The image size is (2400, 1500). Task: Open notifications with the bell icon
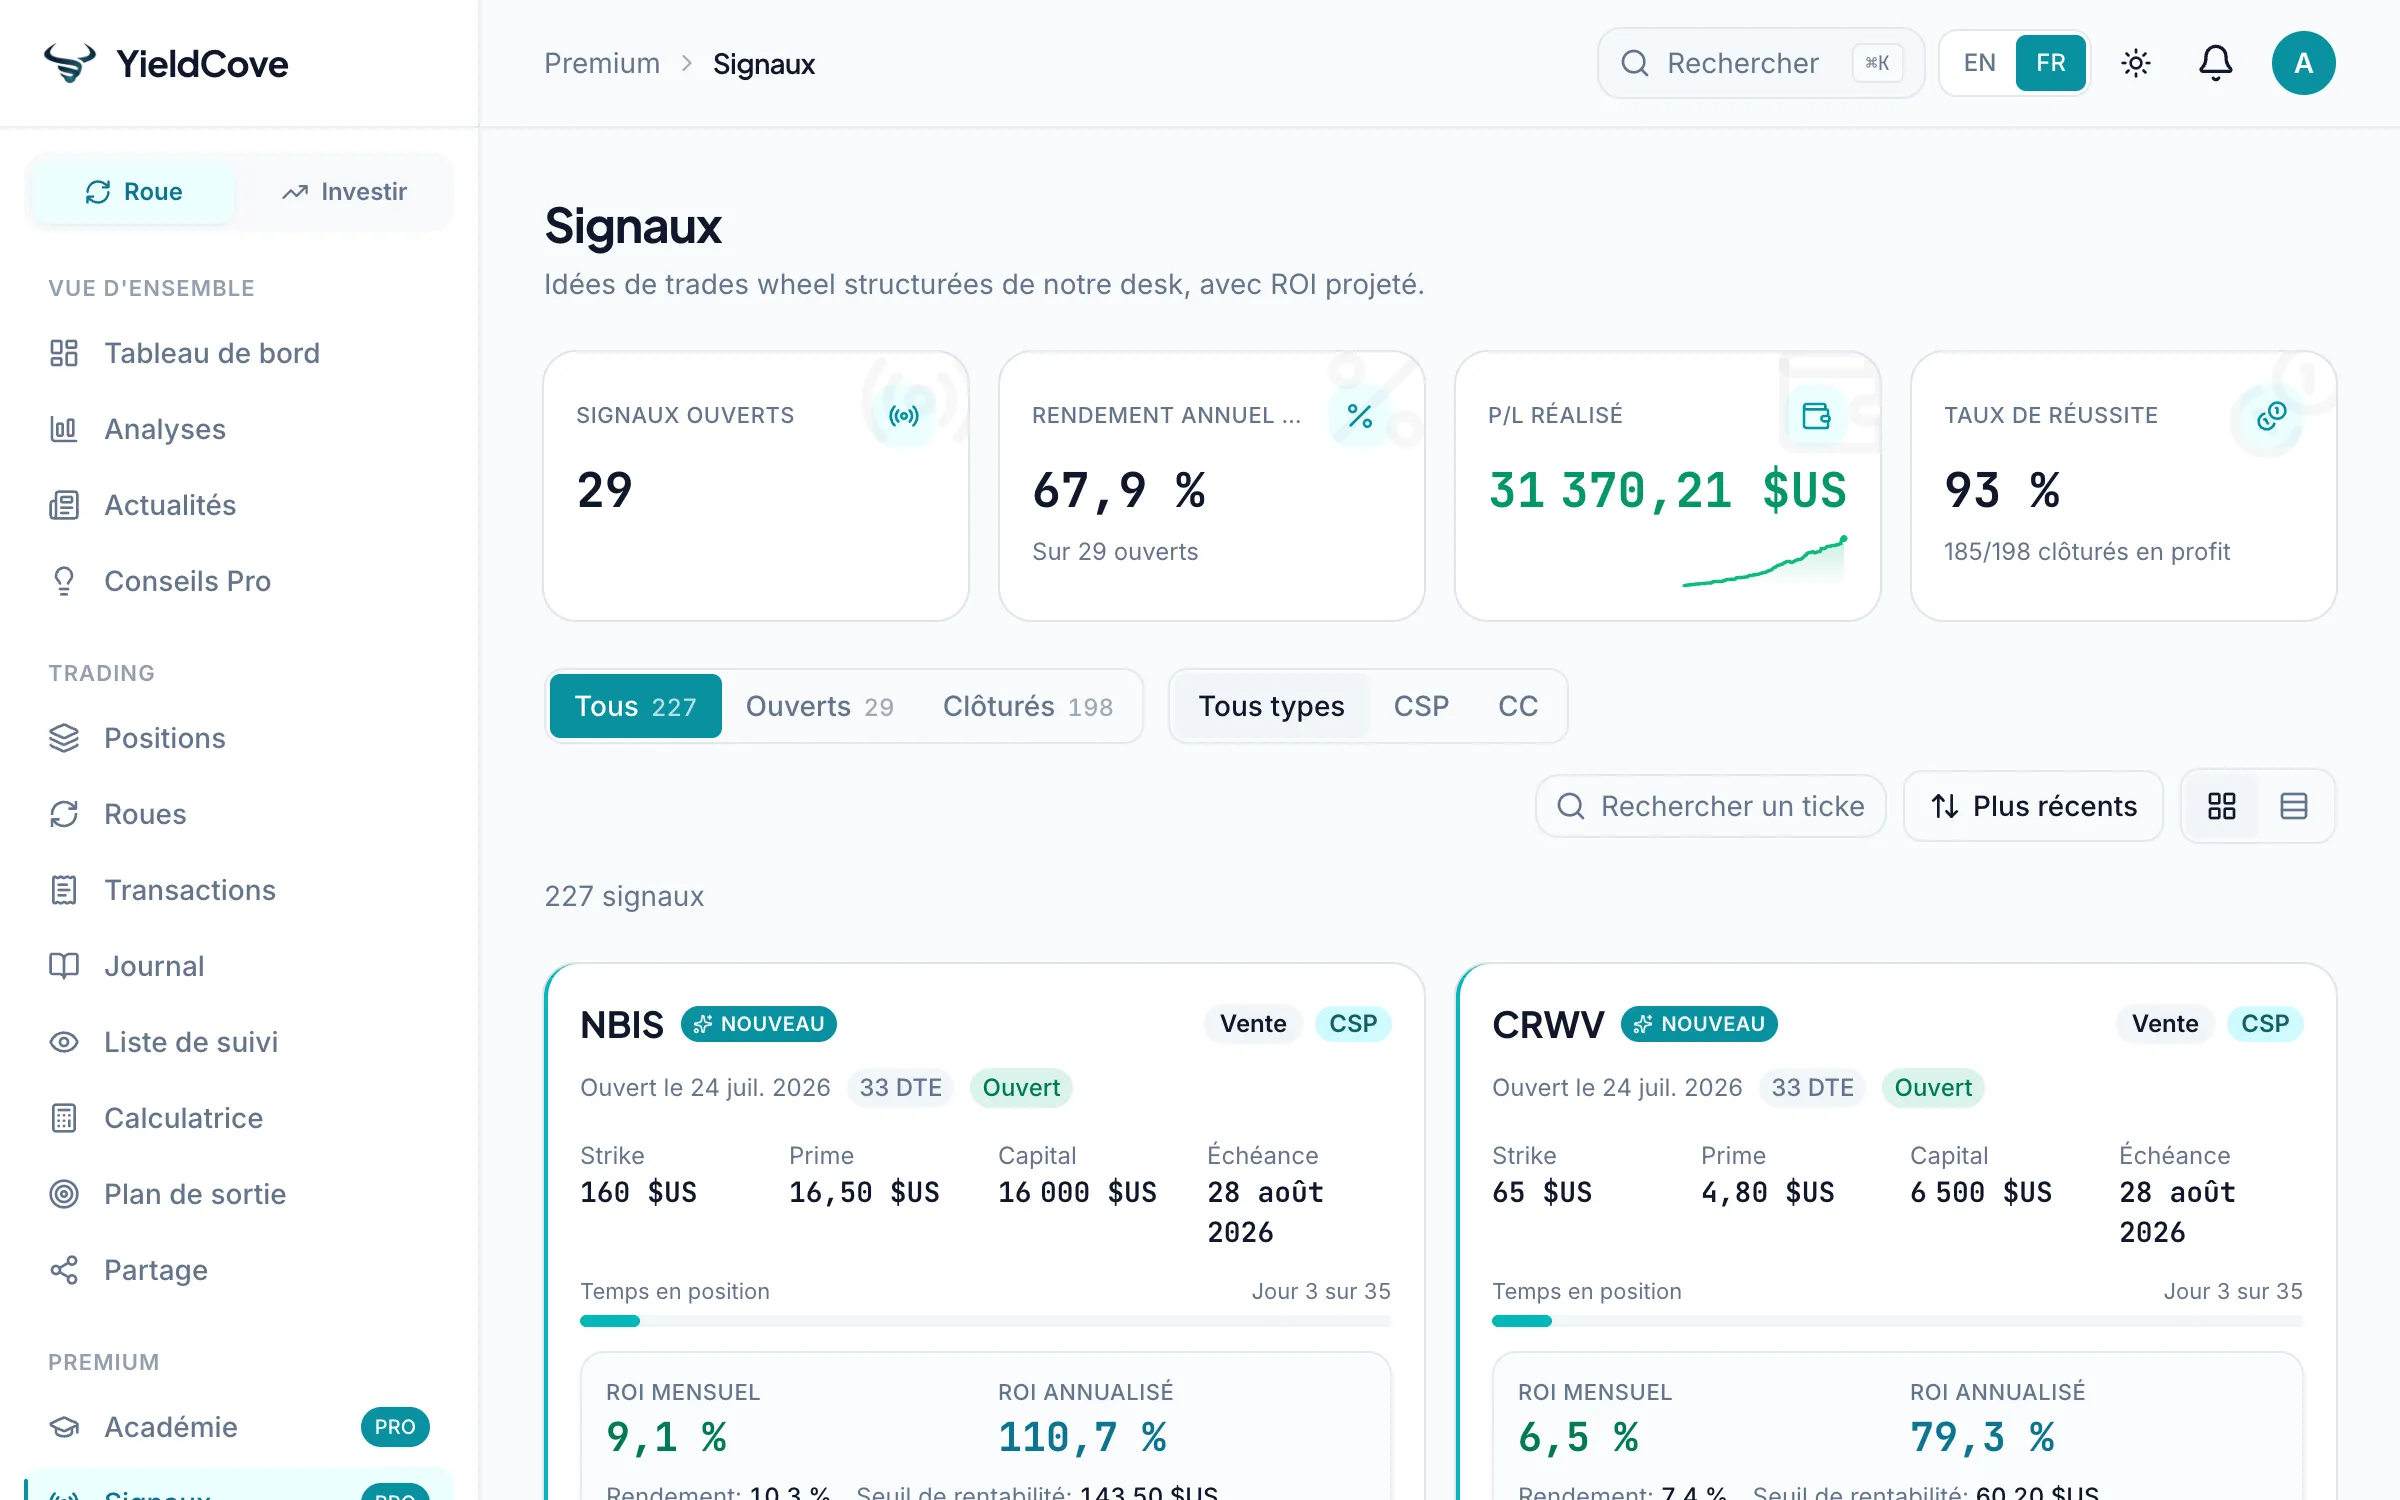2216,63
